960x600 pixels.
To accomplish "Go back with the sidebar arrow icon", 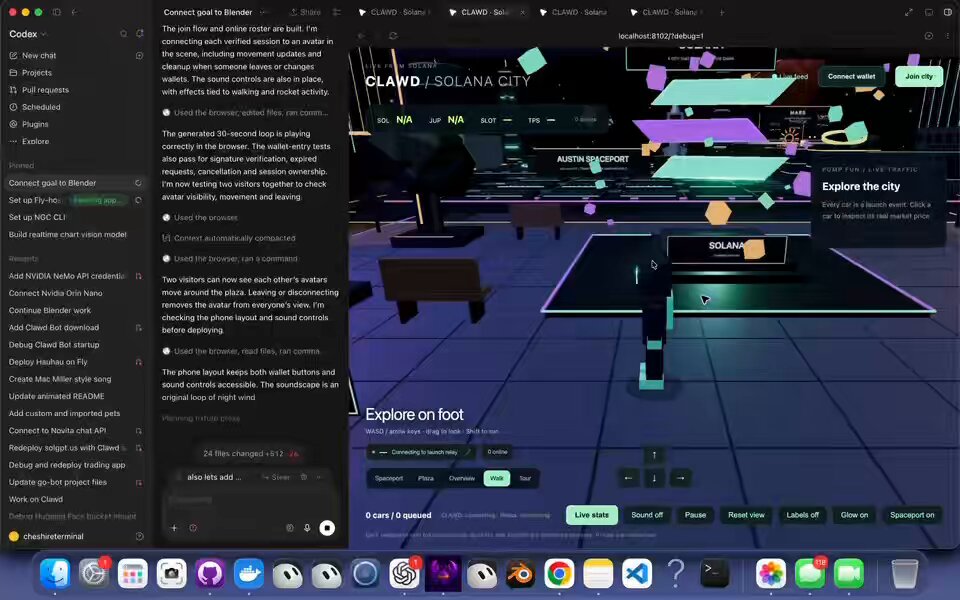I will tap(74, 12).
